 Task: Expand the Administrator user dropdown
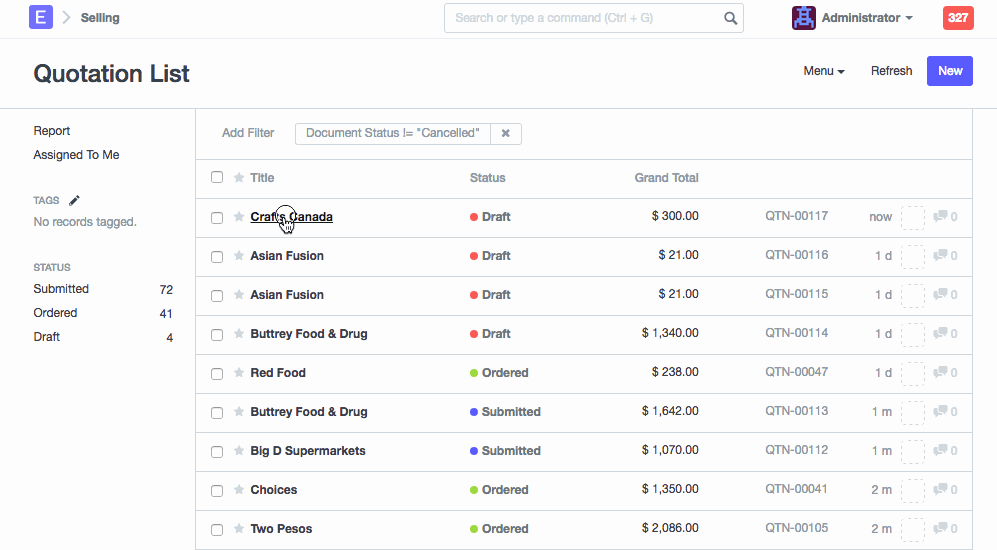[x=866, y=18]
